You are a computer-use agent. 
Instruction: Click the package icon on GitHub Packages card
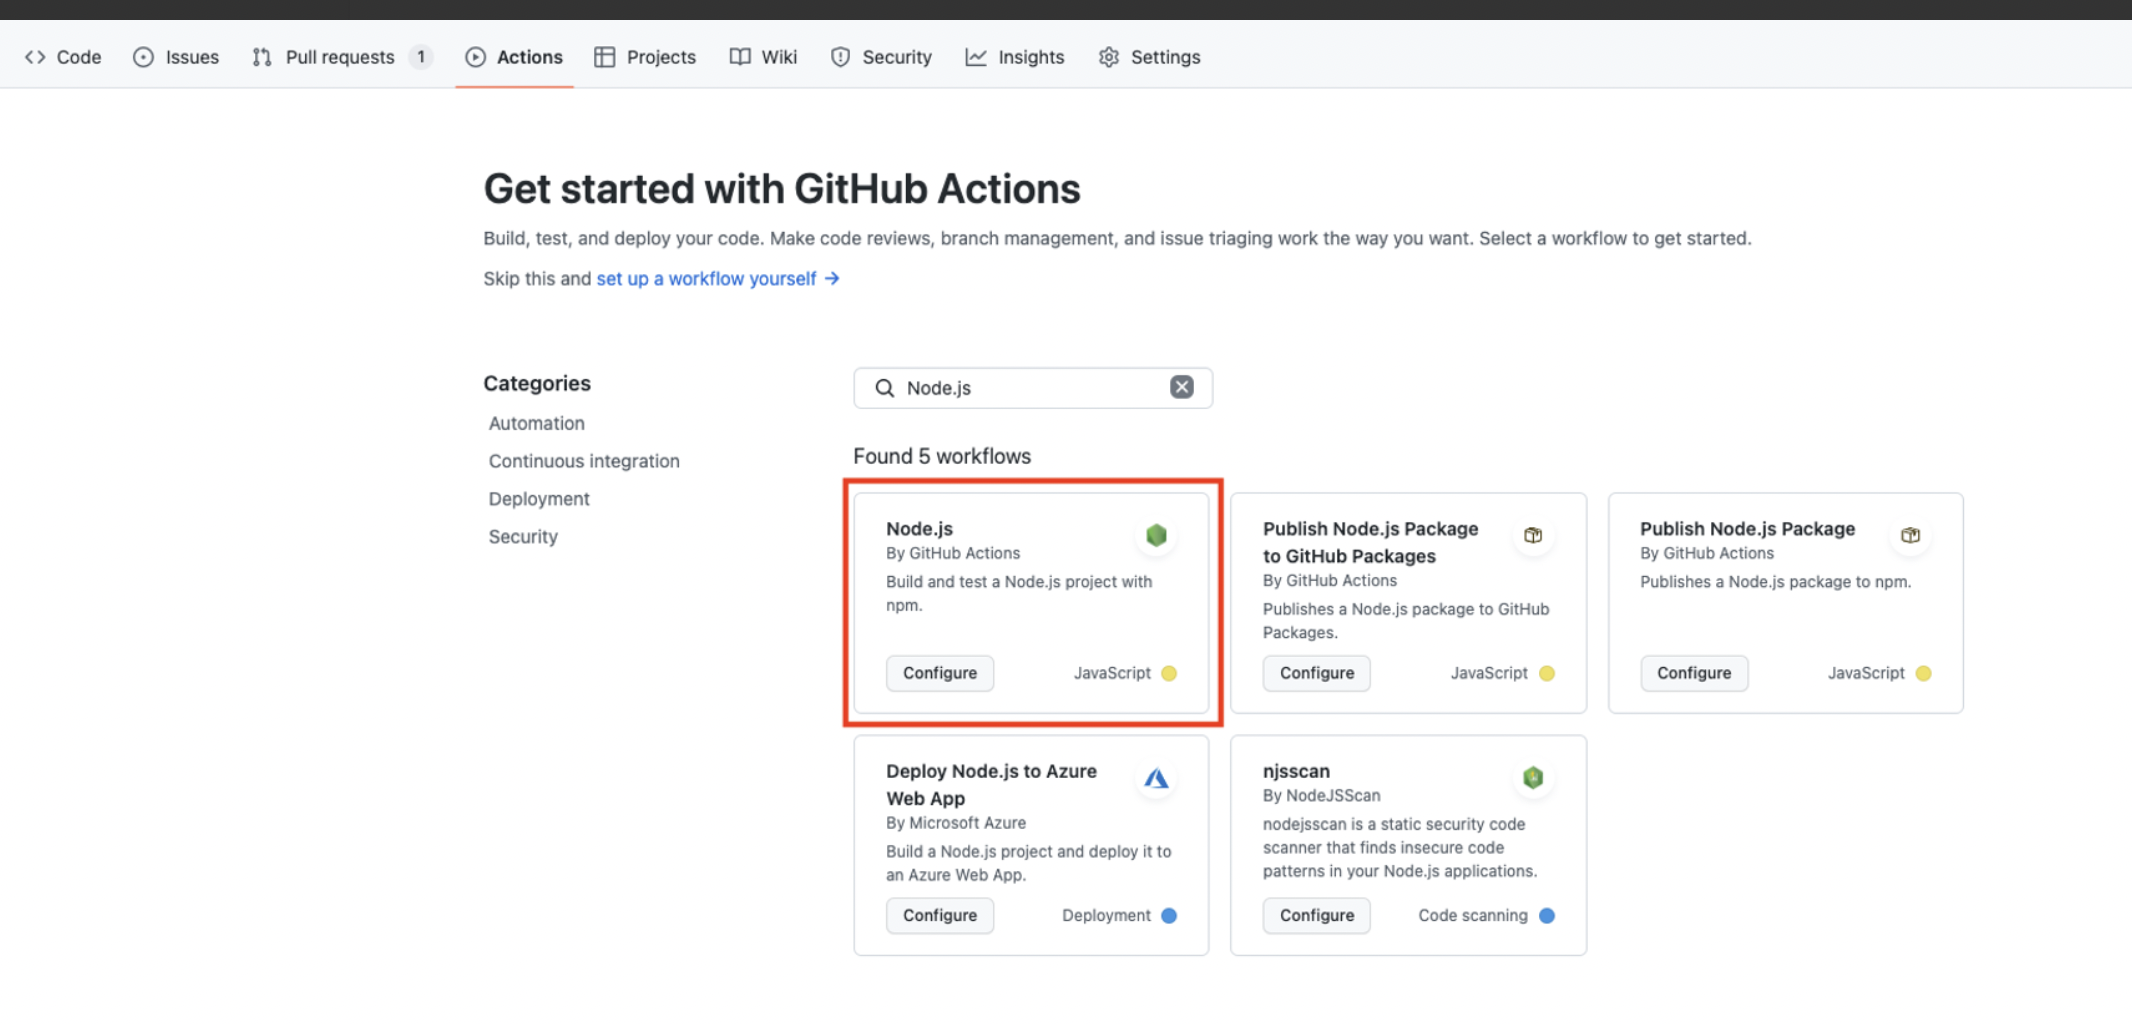pyautogui.click(x=1533, y=535)
